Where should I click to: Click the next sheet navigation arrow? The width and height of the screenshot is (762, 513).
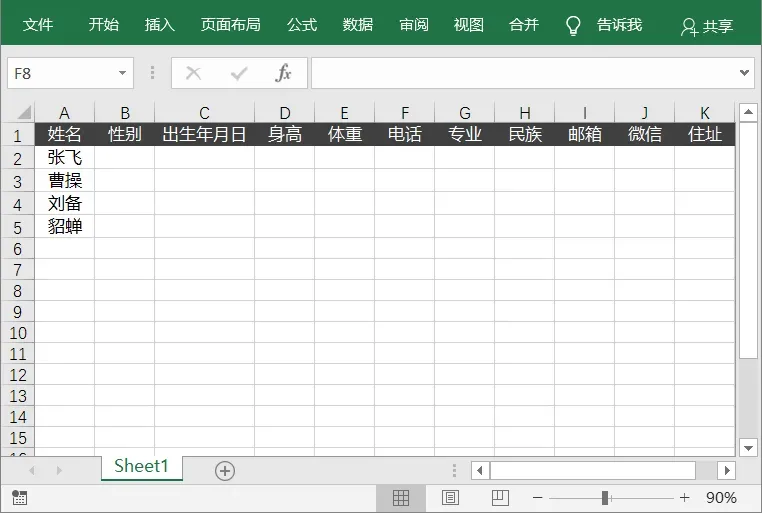[x=59, y=470]
